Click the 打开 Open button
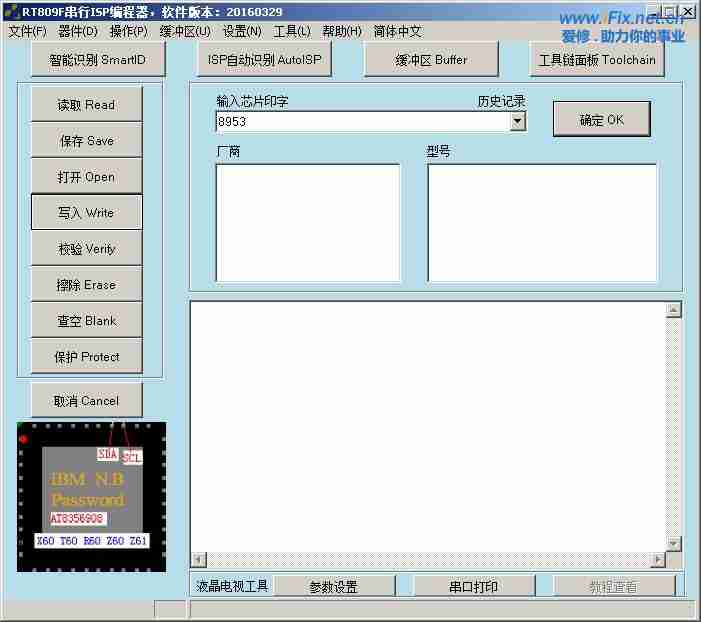 (x=87, y=177)
